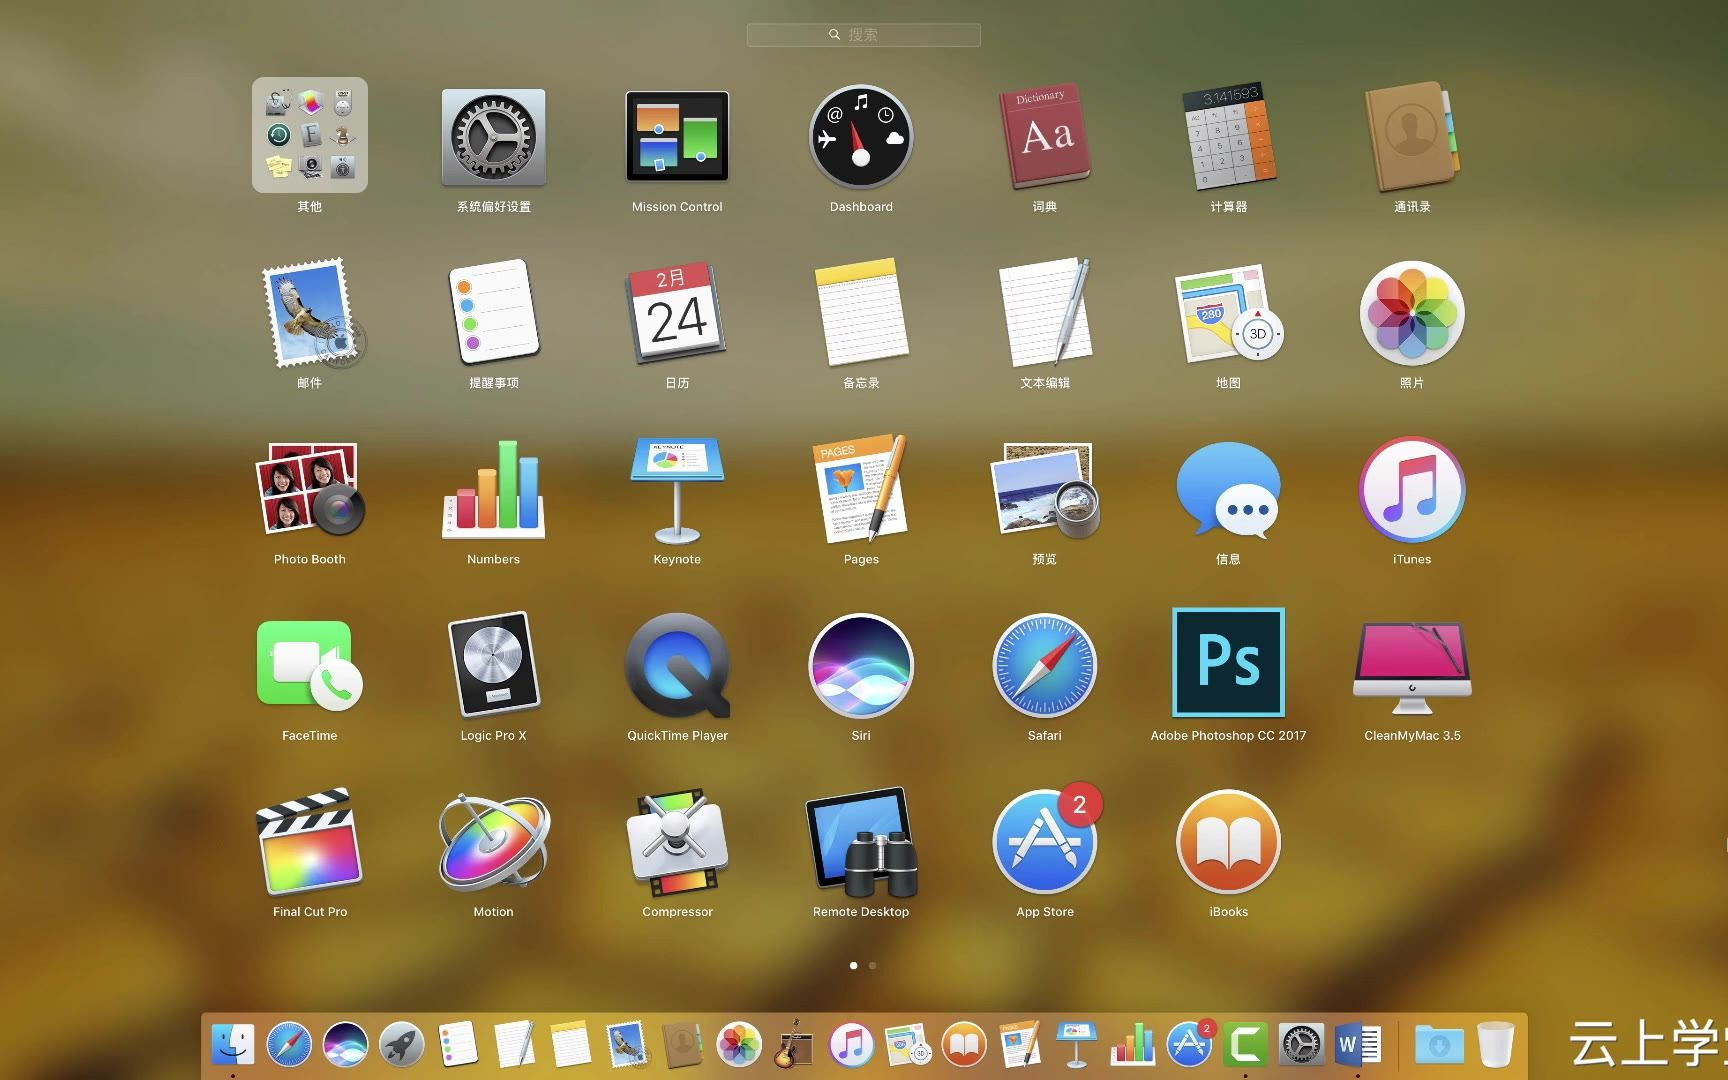Launch Siri from the Launchpad grid
This screenshot has width=1728, height=1080.
click(861, 666)
